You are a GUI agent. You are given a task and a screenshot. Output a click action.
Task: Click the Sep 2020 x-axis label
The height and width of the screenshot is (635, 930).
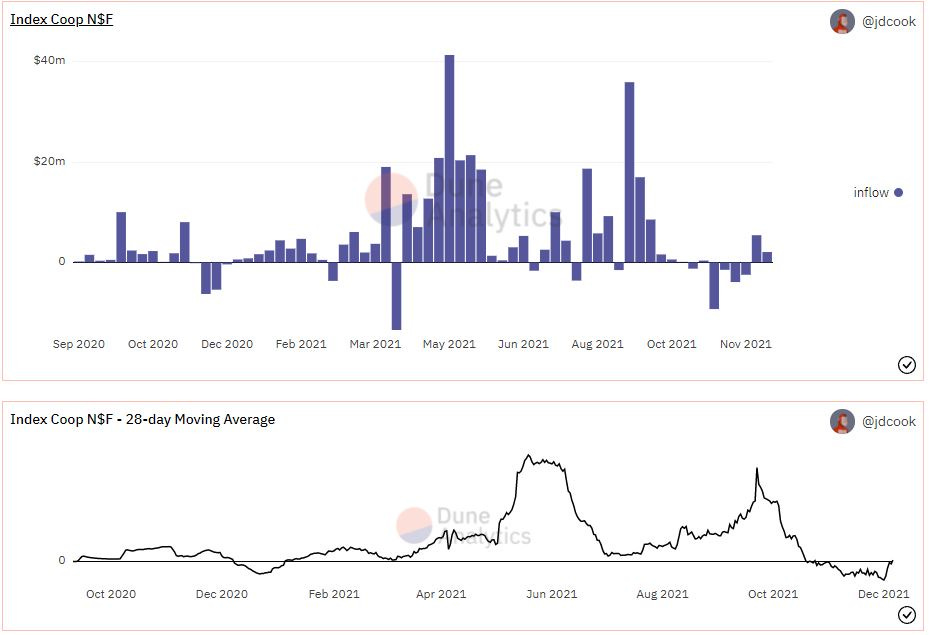tap(79, 344)
